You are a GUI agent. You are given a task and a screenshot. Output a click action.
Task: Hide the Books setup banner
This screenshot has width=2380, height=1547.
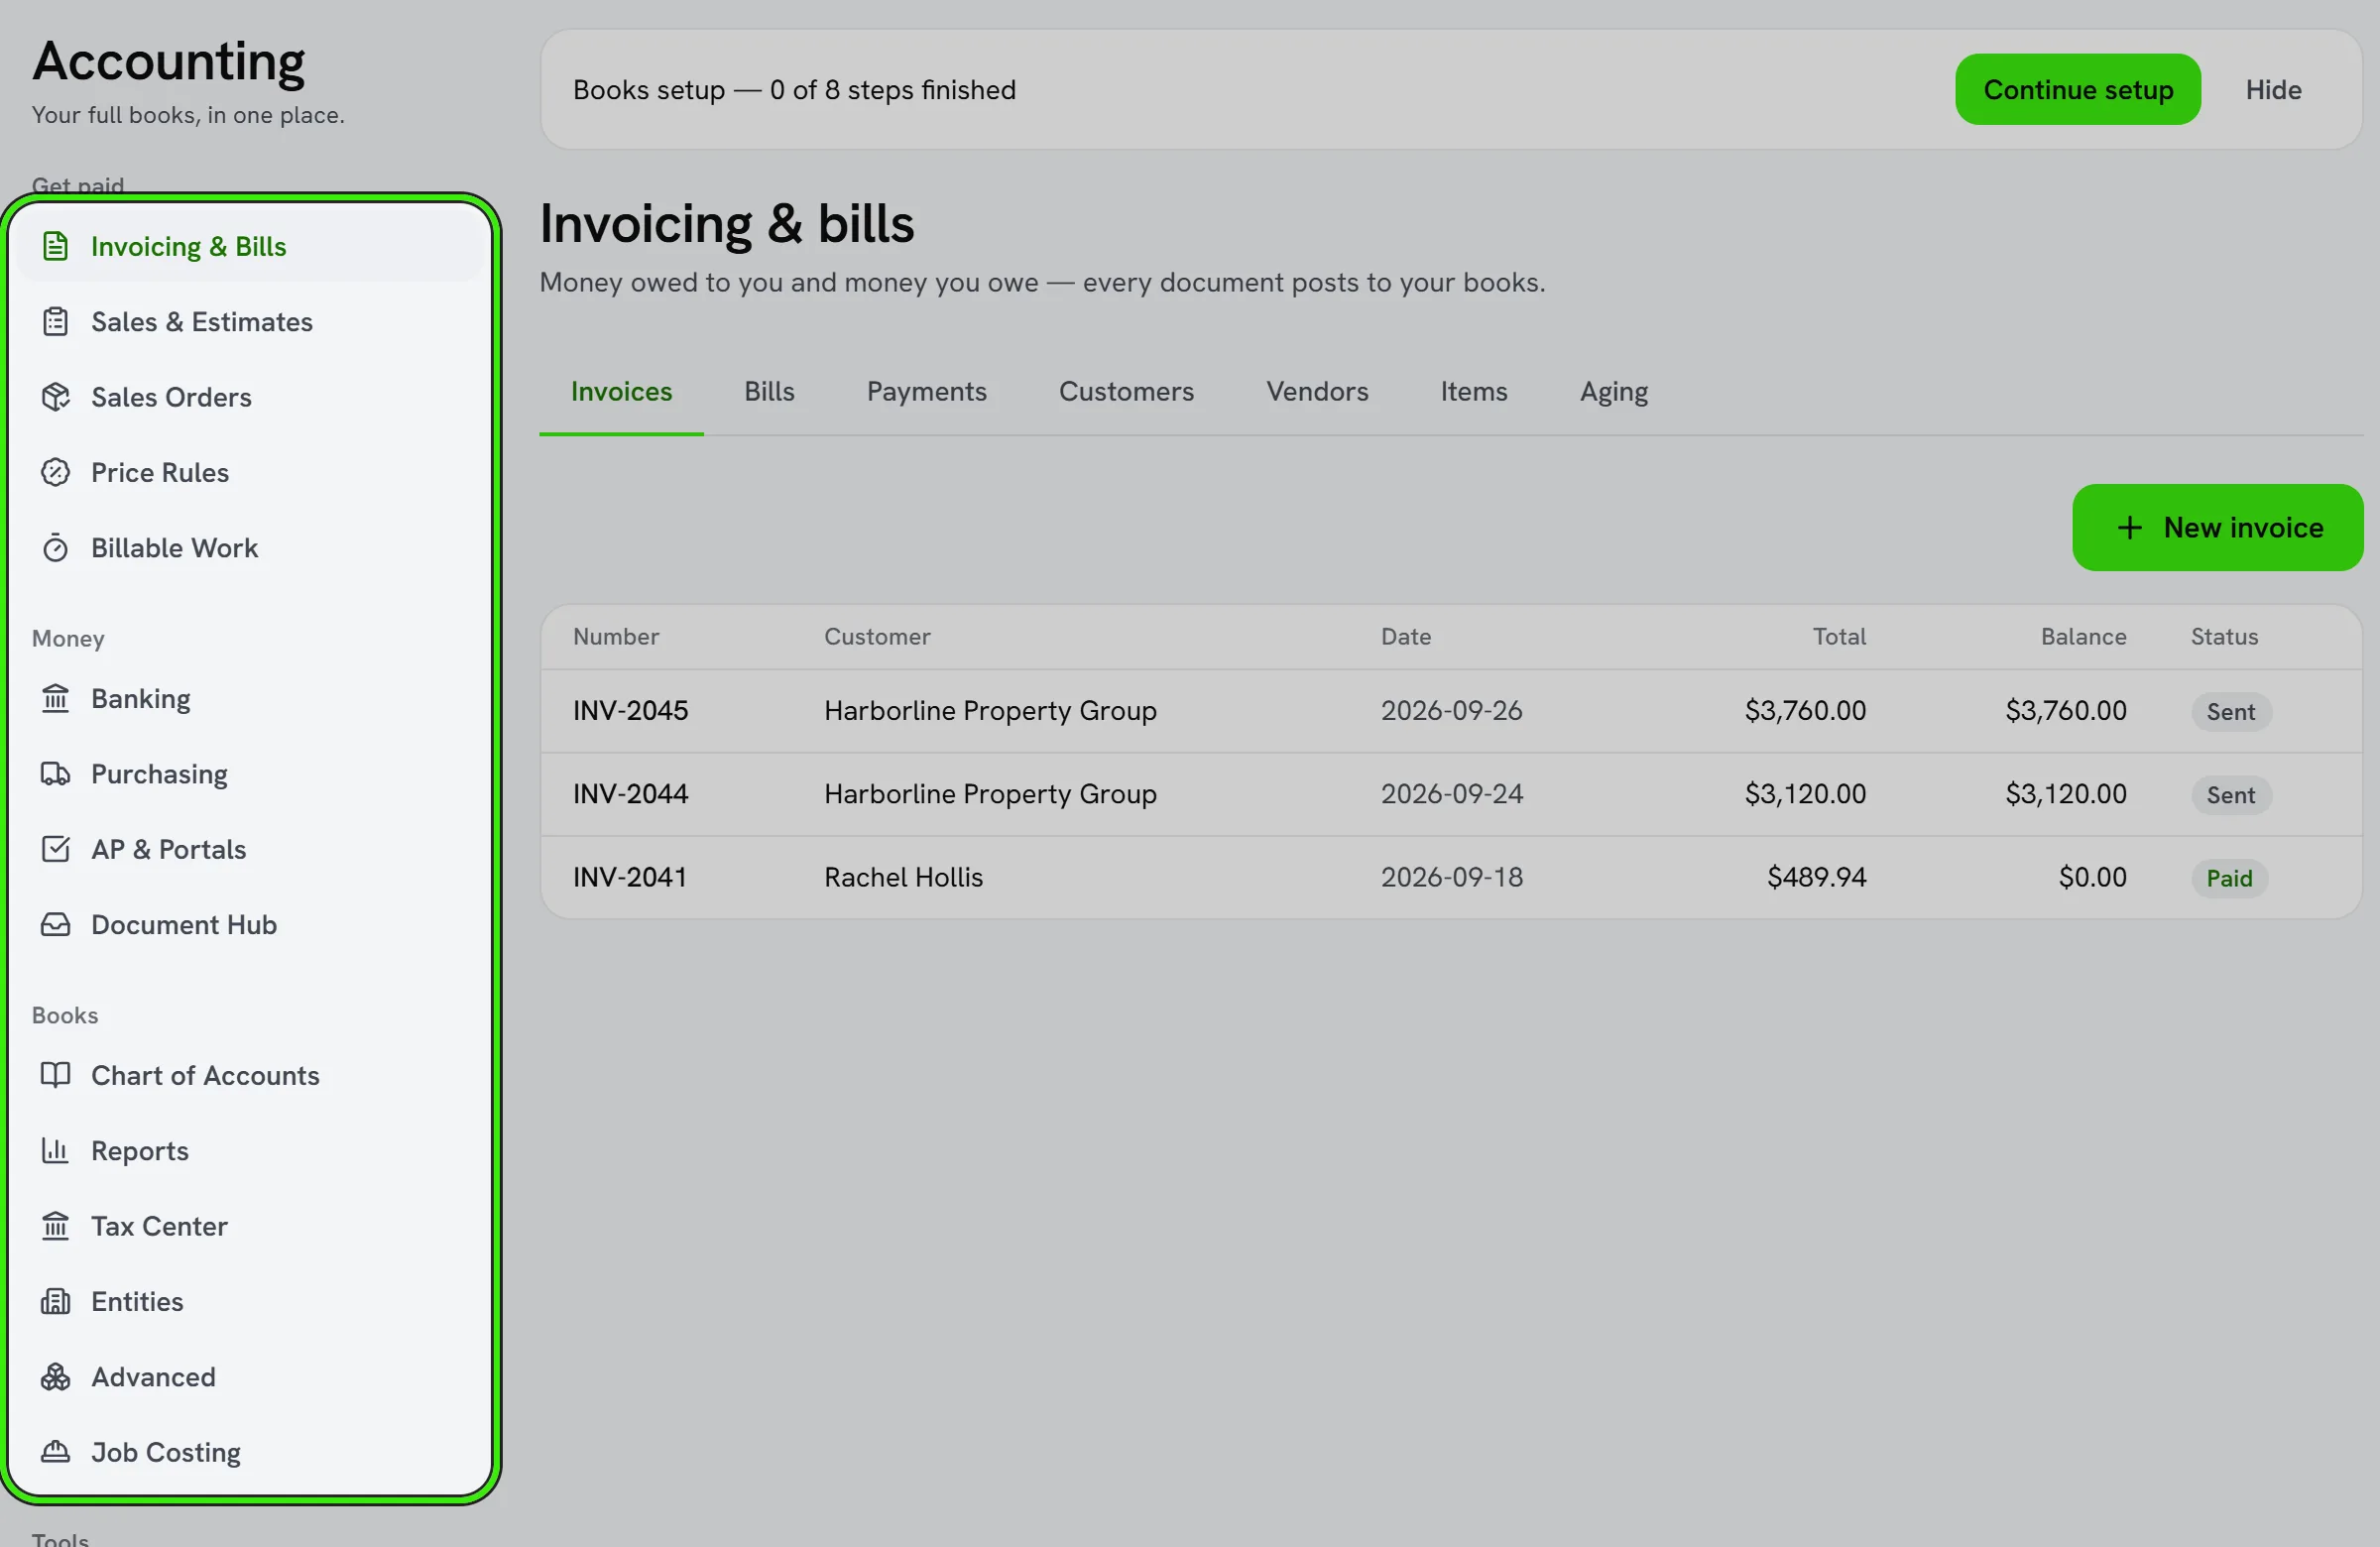pyautogui.click(x=2273, y=90)
